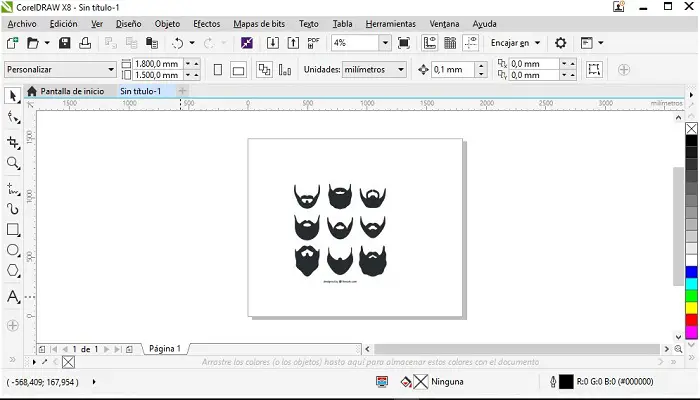
Task: Set page to Portrait orientation
Action: [x=218, y=70]
